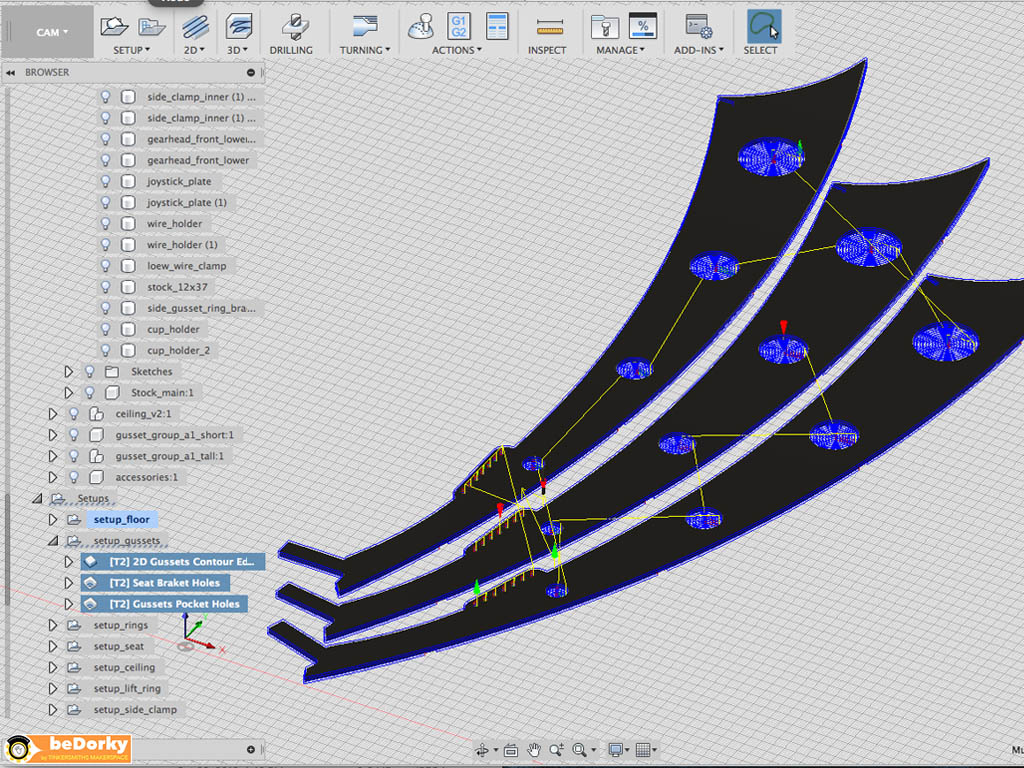The image size is (1024, 768).
Task: Click the gearhead_front_lower body
Action: coord(198,160)
